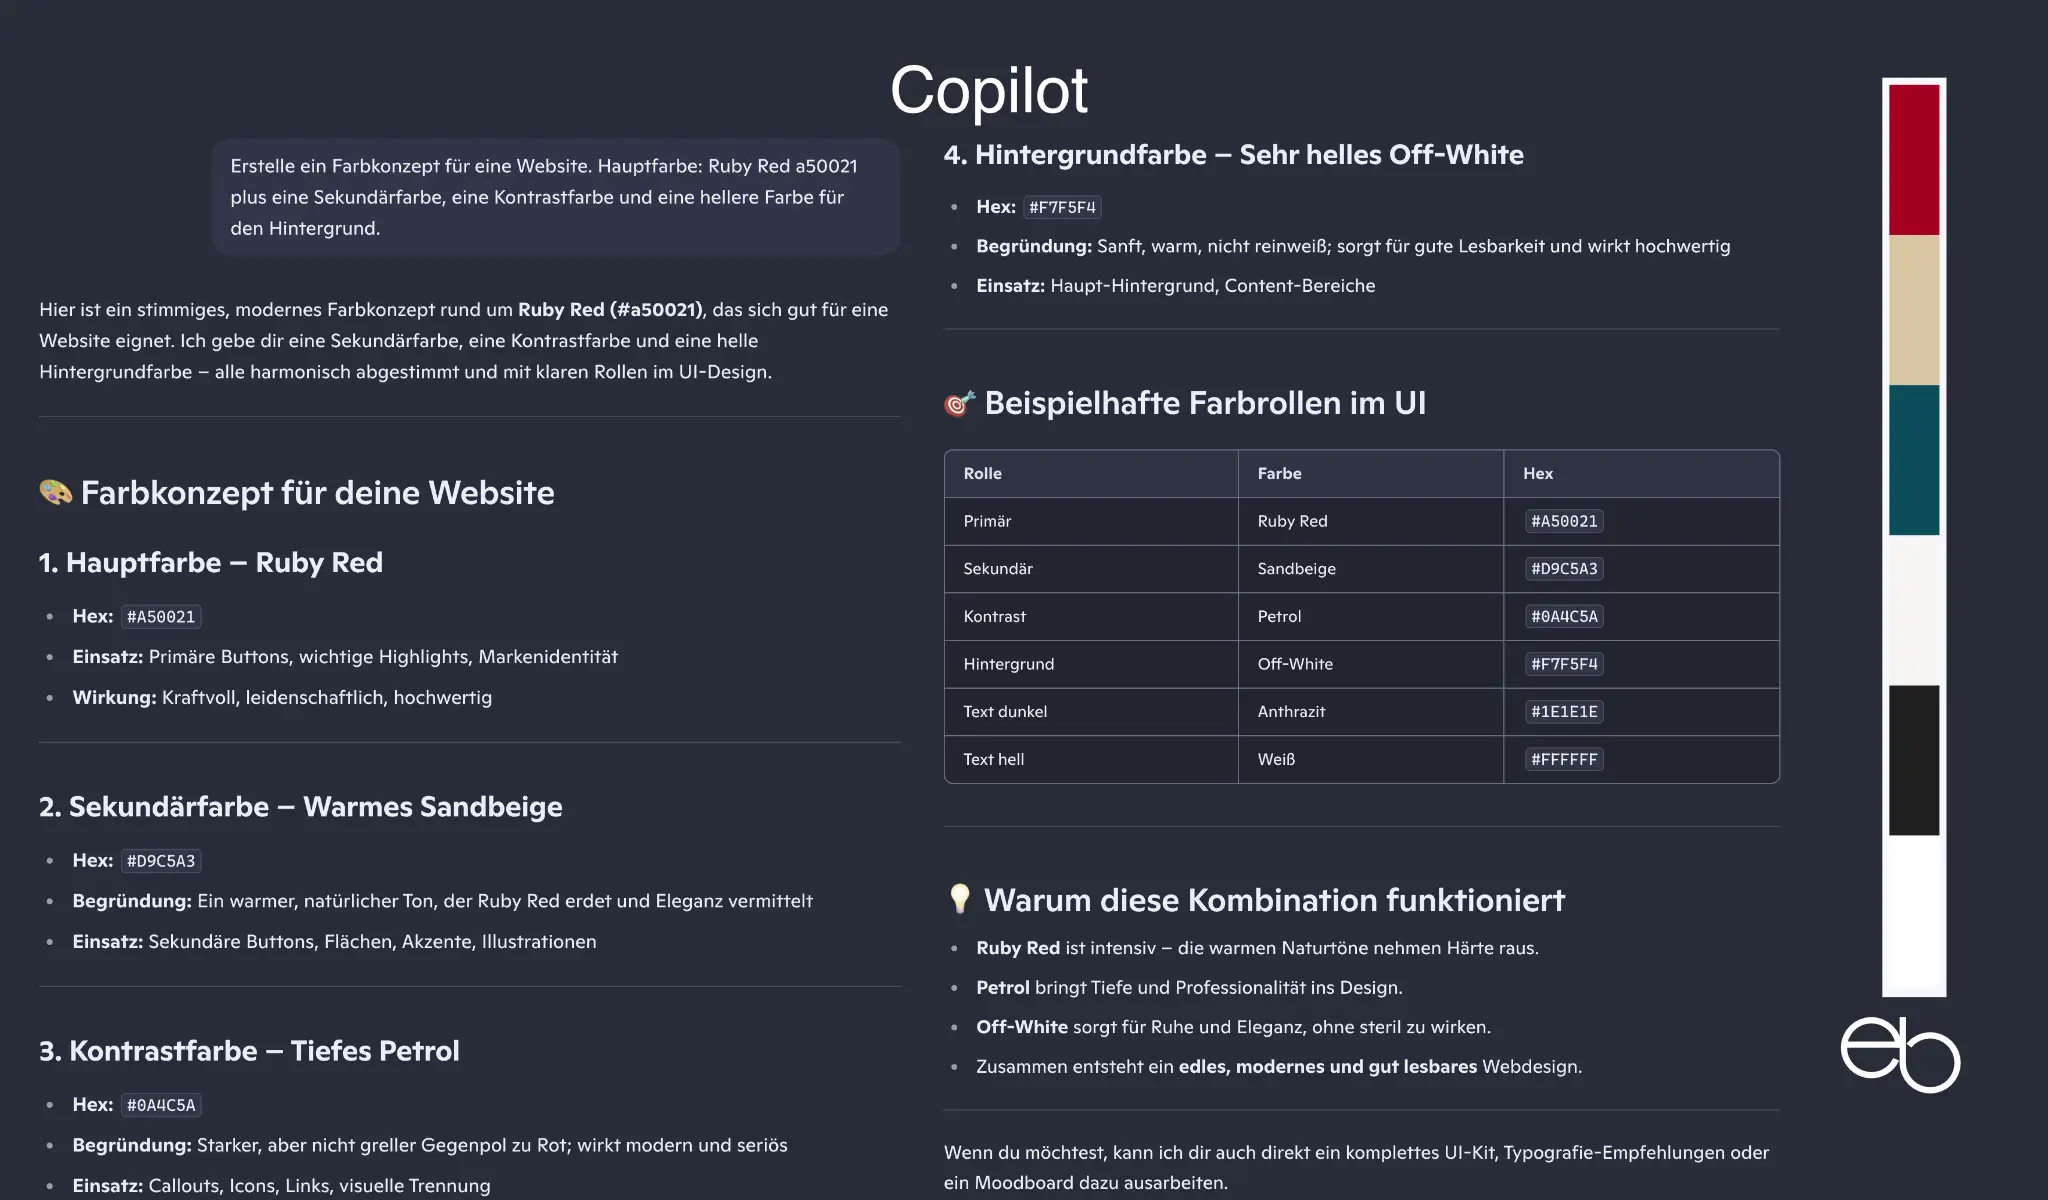Screen dimensions: 2048x1200
Task: Click the Farbe column header
Action: point(1279,474)
